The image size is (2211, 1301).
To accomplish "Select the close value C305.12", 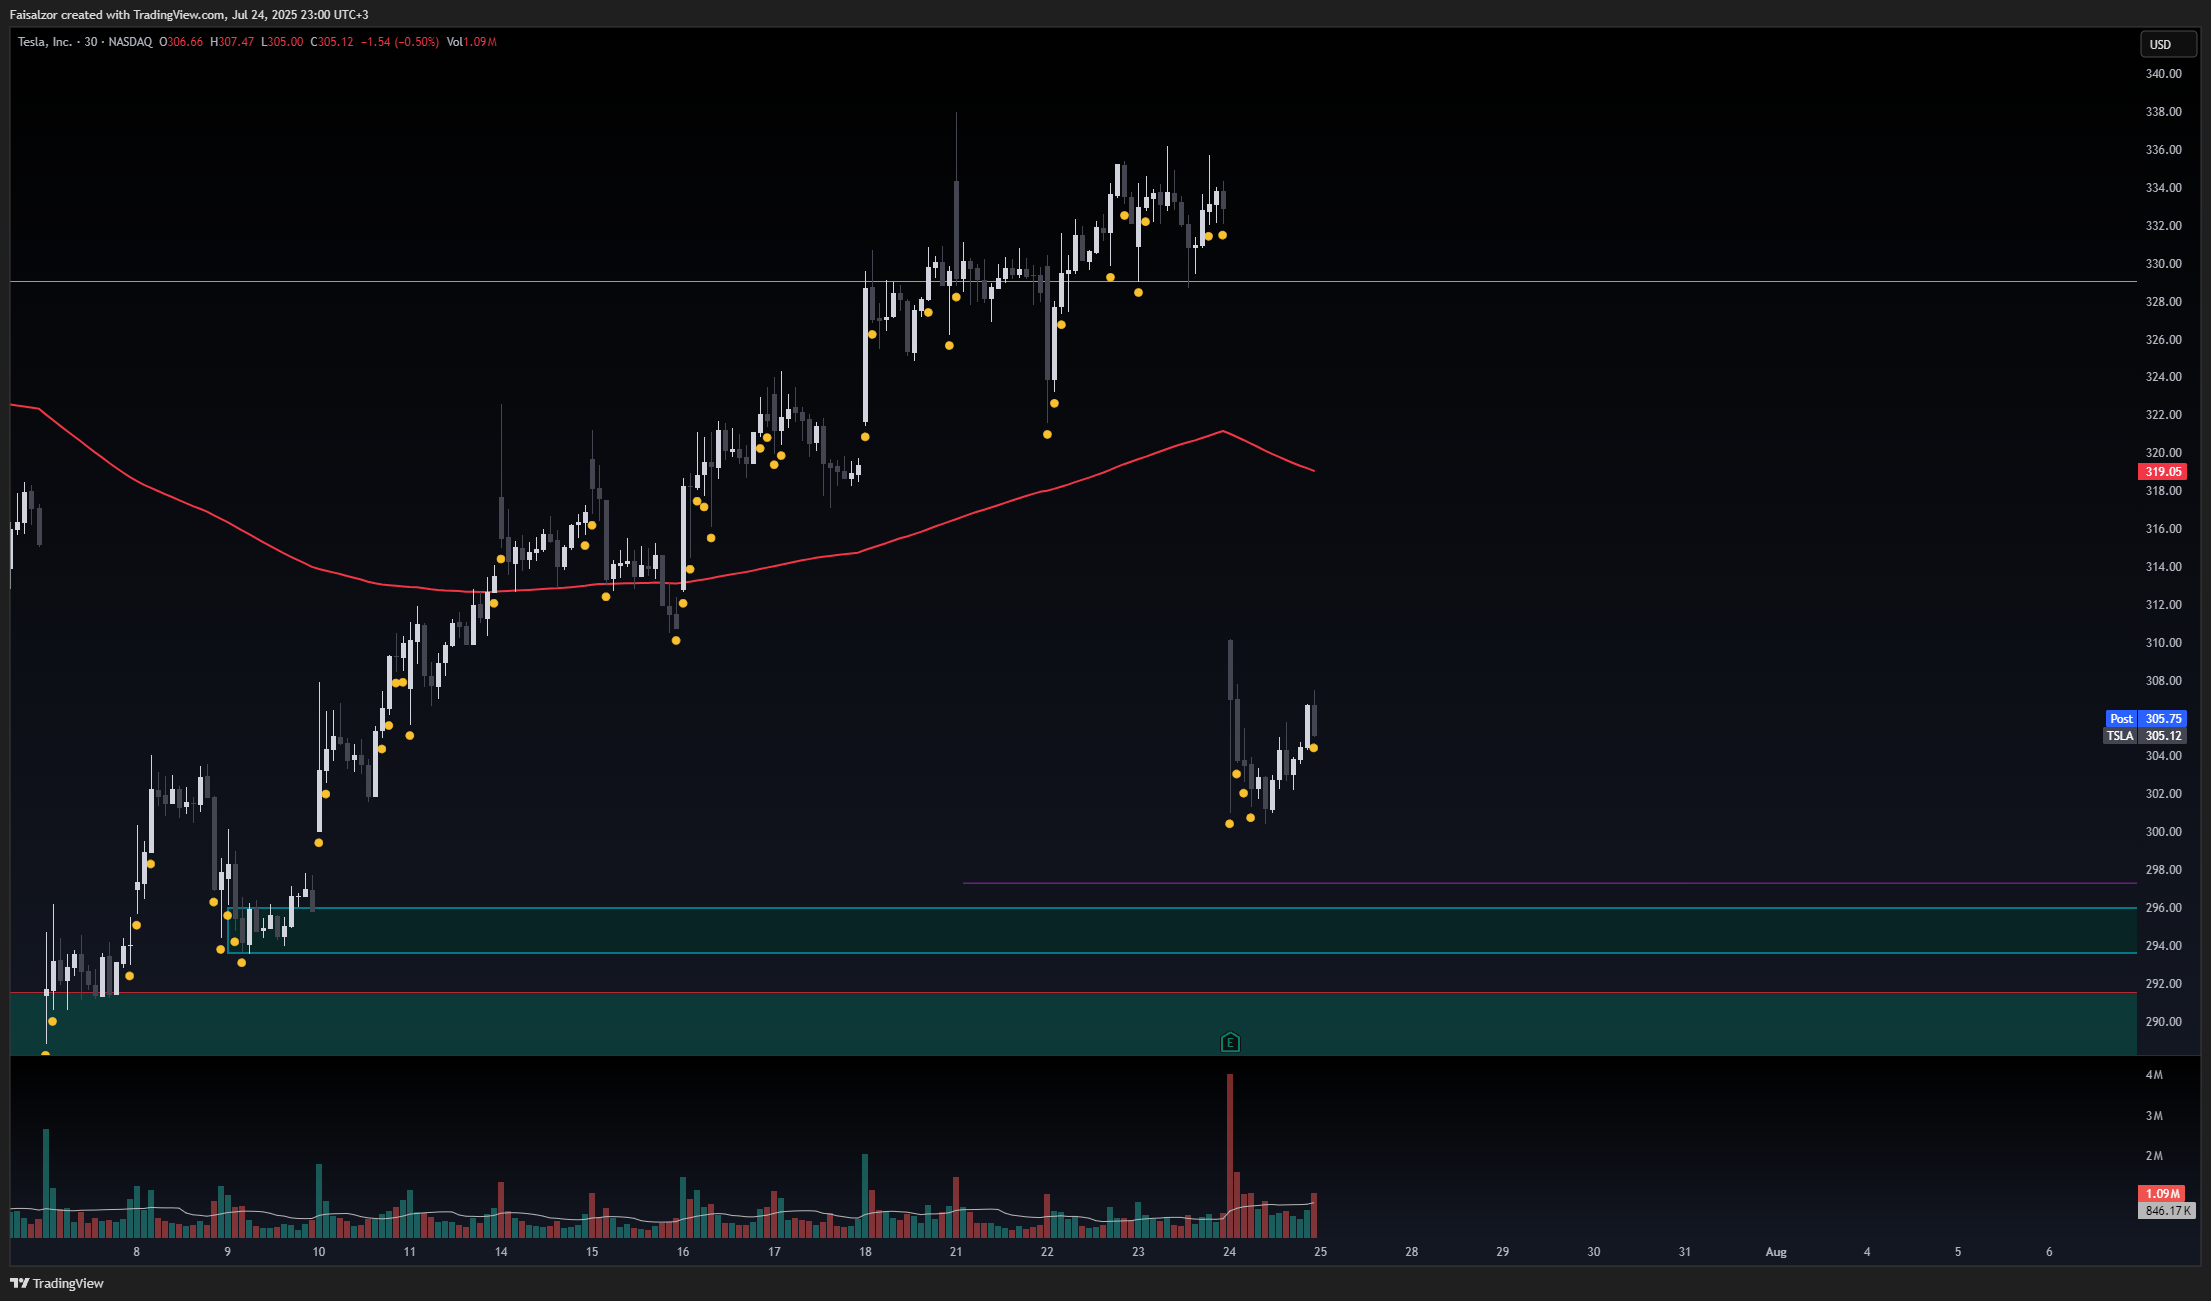I will [x=332, y=42].
